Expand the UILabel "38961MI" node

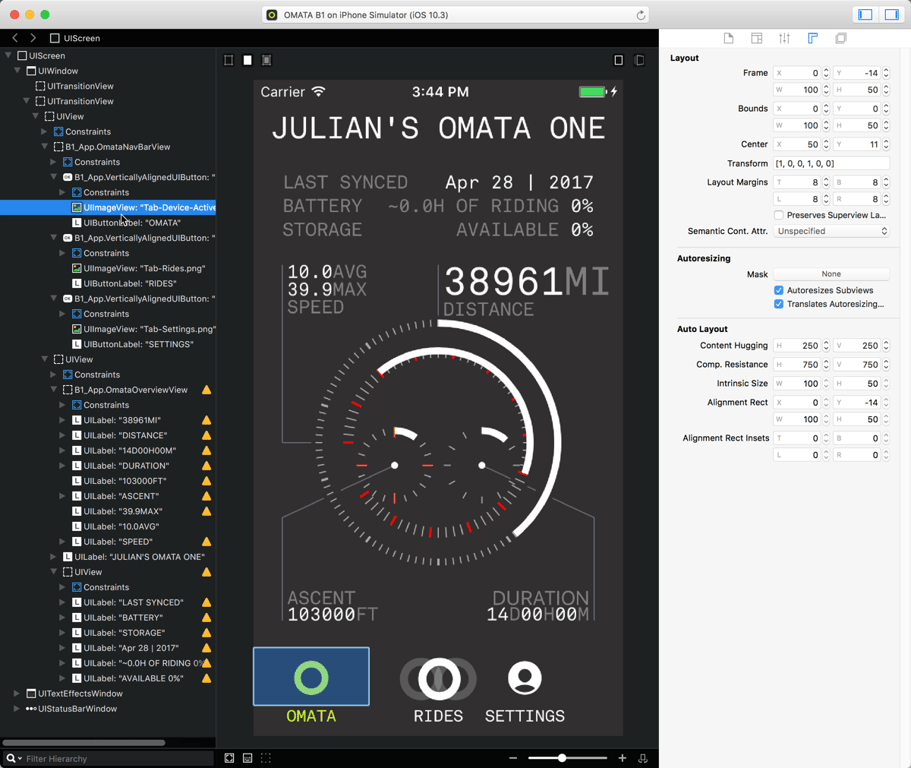pyautogui.click(x=62, y=420)
